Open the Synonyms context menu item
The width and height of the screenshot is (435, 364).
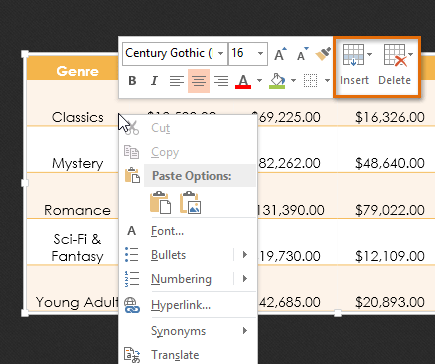188,331
